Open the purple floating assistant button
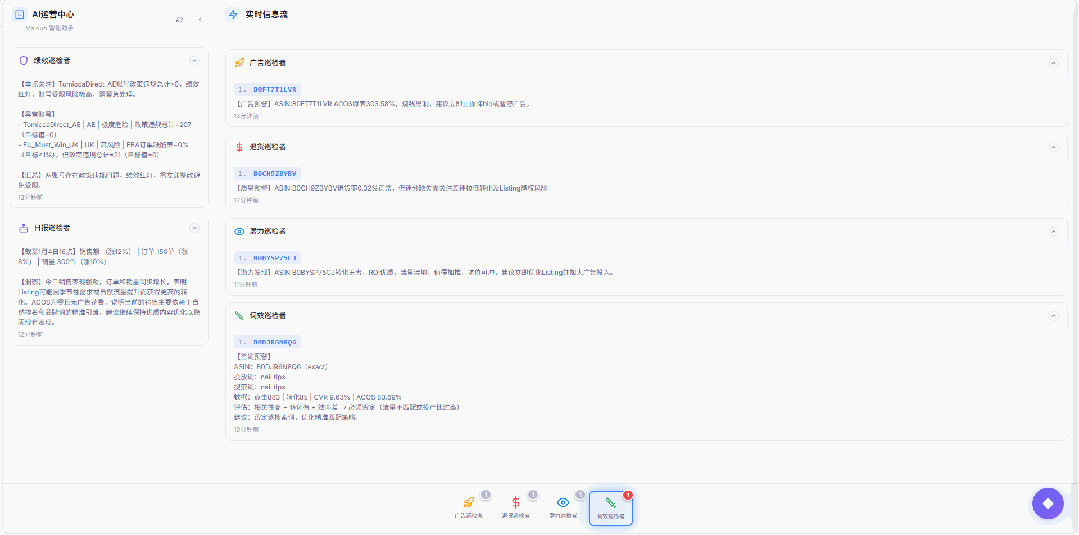 tap(1047, 503)
